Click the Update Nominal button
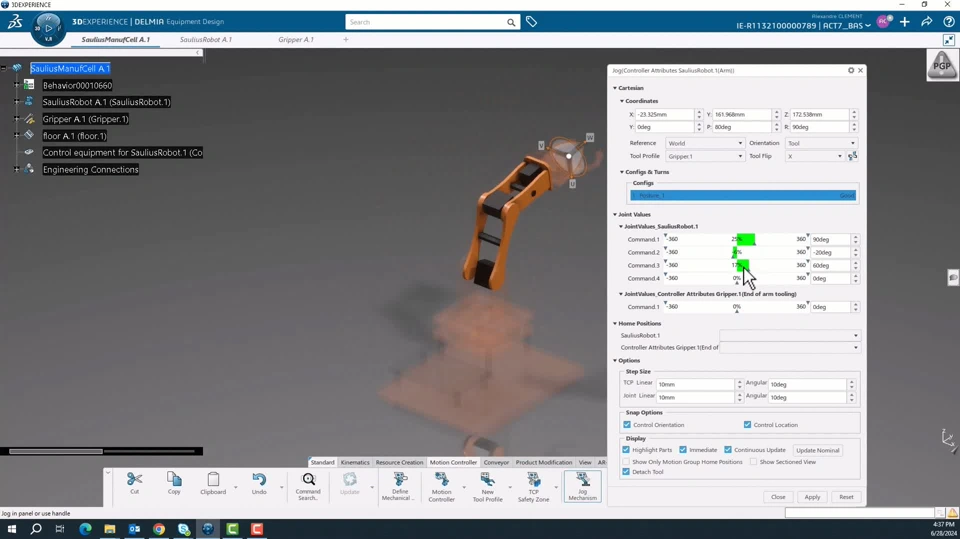The image size is (960, 539). point(818,450)
